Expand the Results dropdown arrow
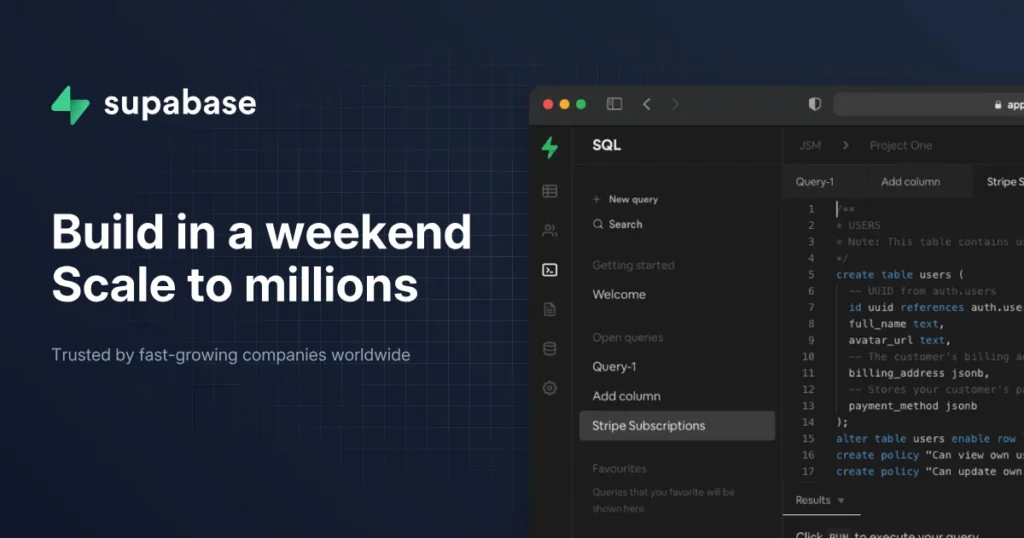This screenshot has width=1024, height=538. [x=840, y=501]
